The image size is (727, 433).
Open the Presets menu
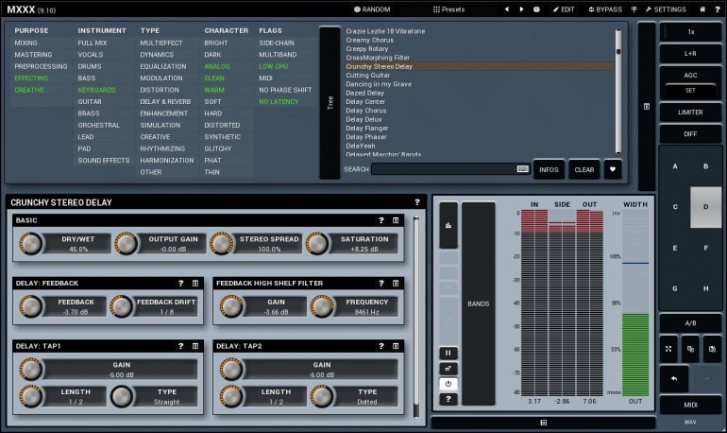coord(449,9)
